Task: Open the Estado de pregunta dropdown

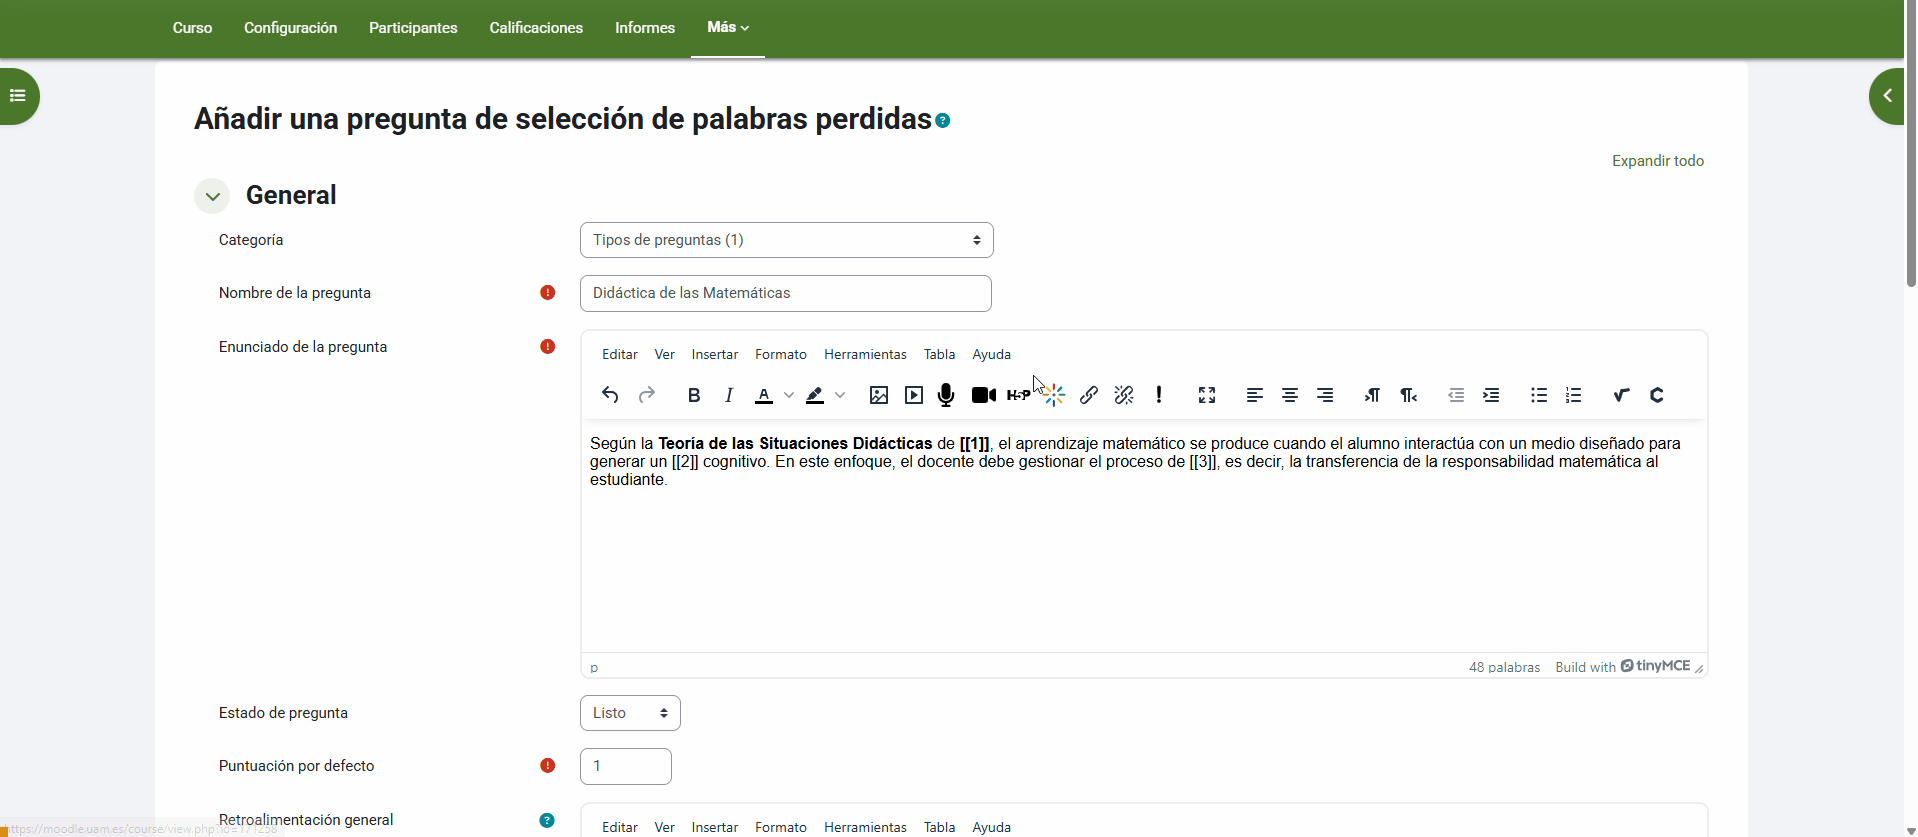Action: [x=630, y=713]
